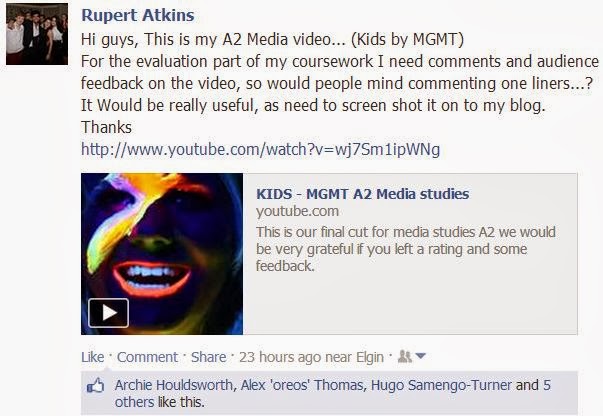Open the '23 hours ago' timestamp
The image size is (603, 416).
tap(280, 357)
